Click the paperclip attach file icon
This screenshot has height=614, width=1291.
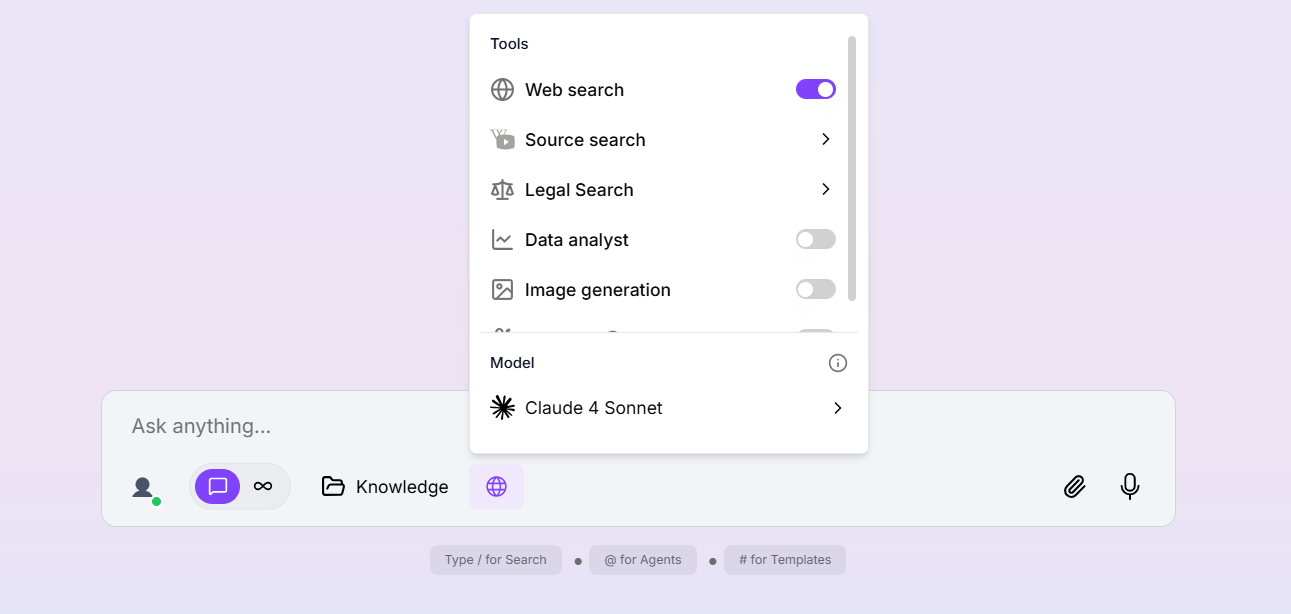(1074, 487)
